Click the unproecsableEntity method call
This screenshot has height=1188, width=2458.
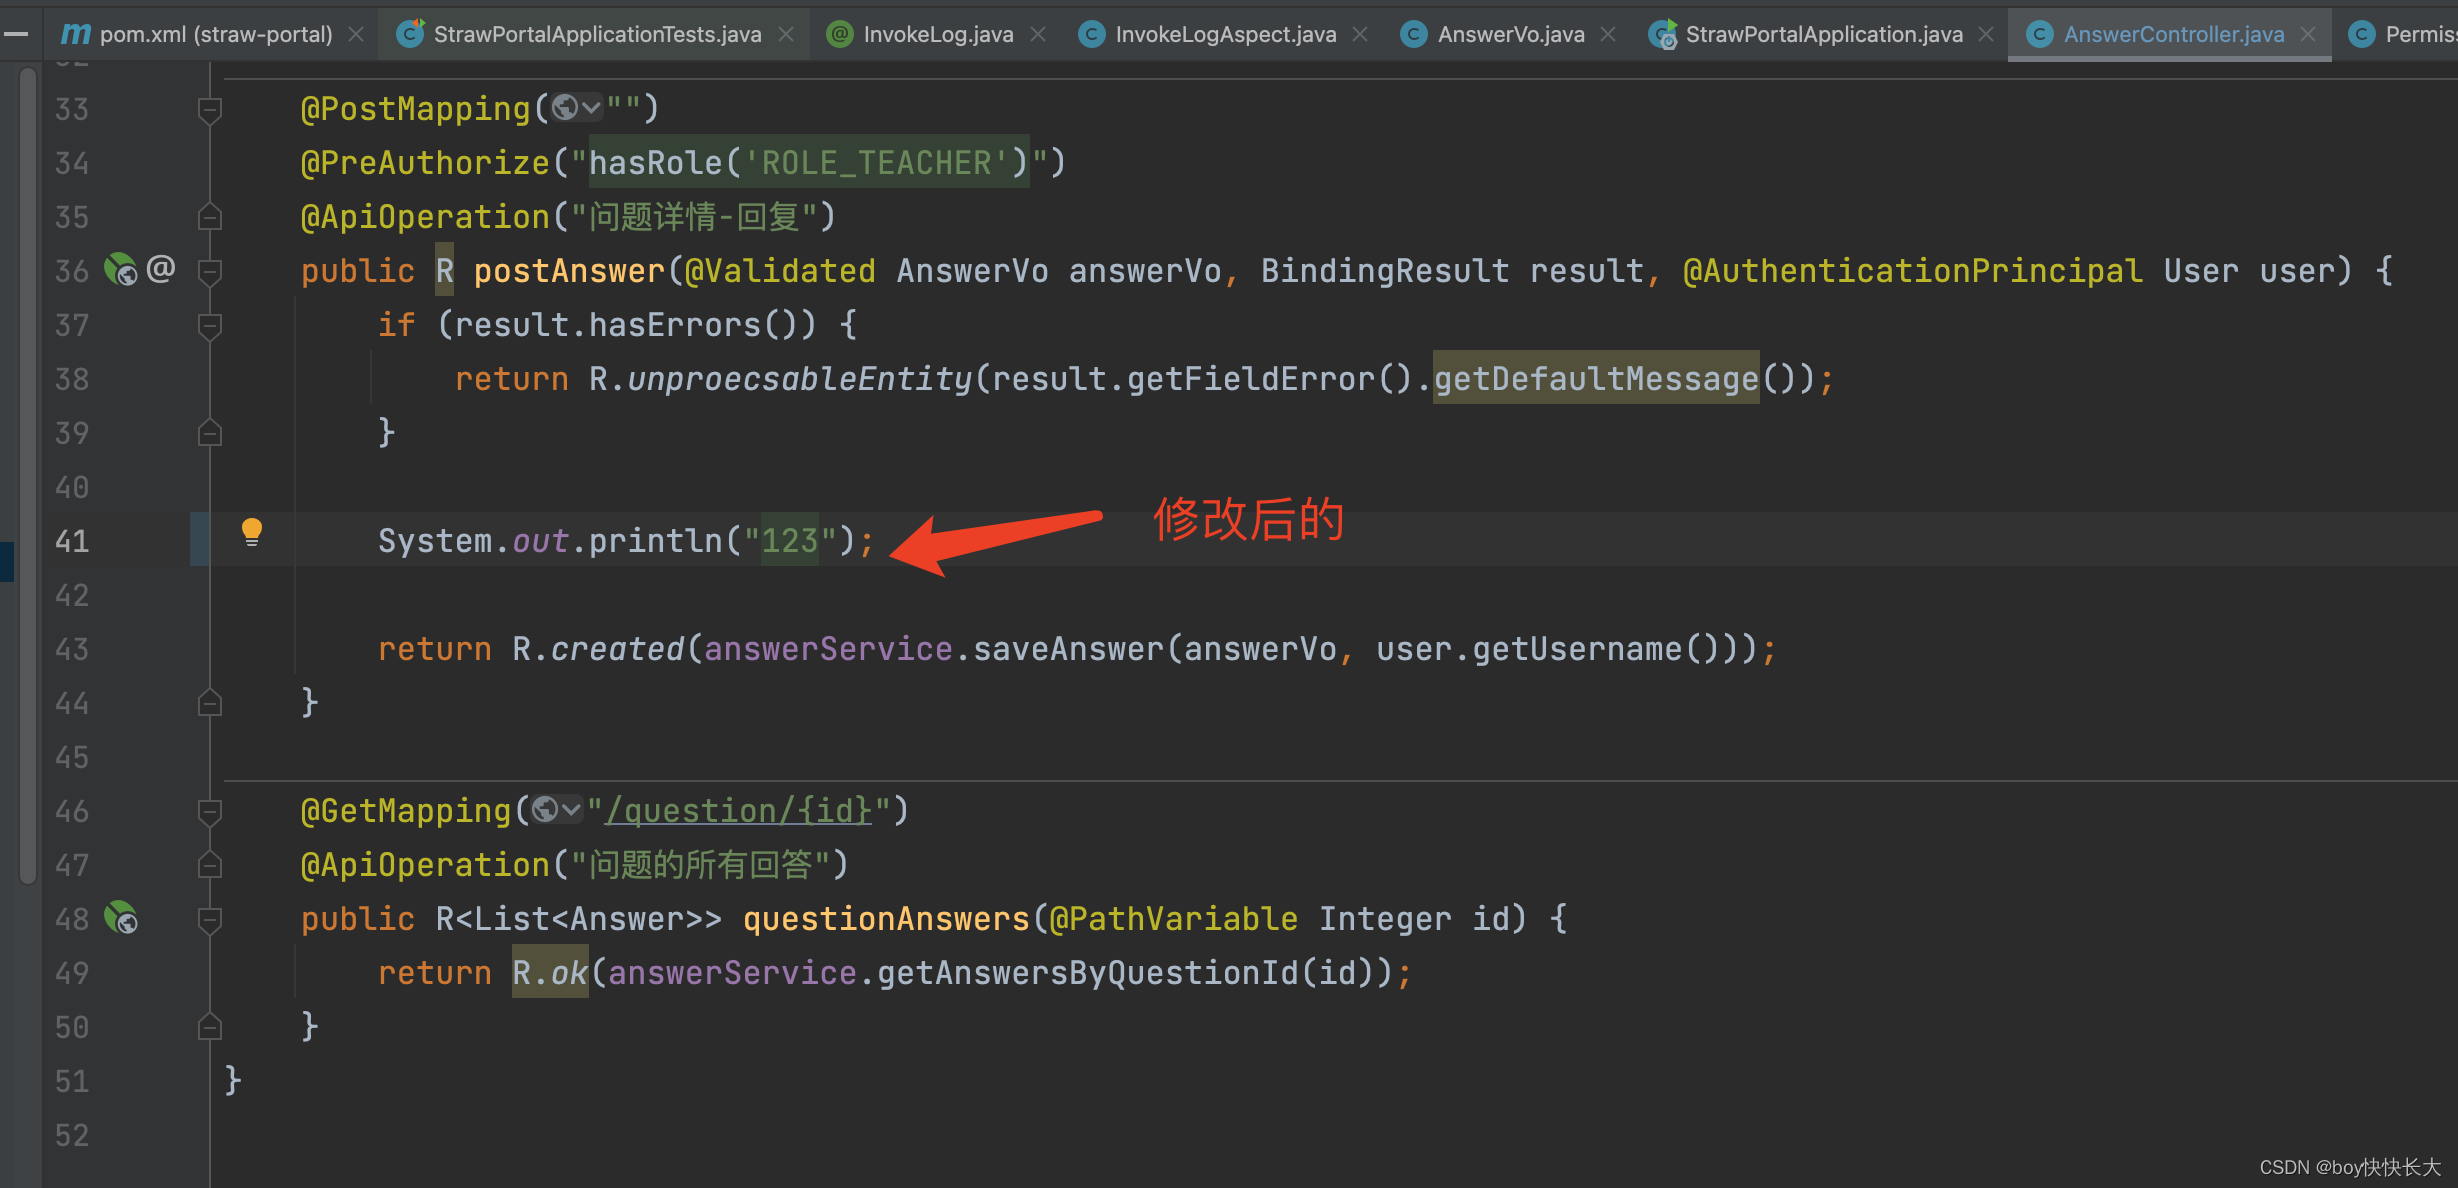[x=799, y=378]
